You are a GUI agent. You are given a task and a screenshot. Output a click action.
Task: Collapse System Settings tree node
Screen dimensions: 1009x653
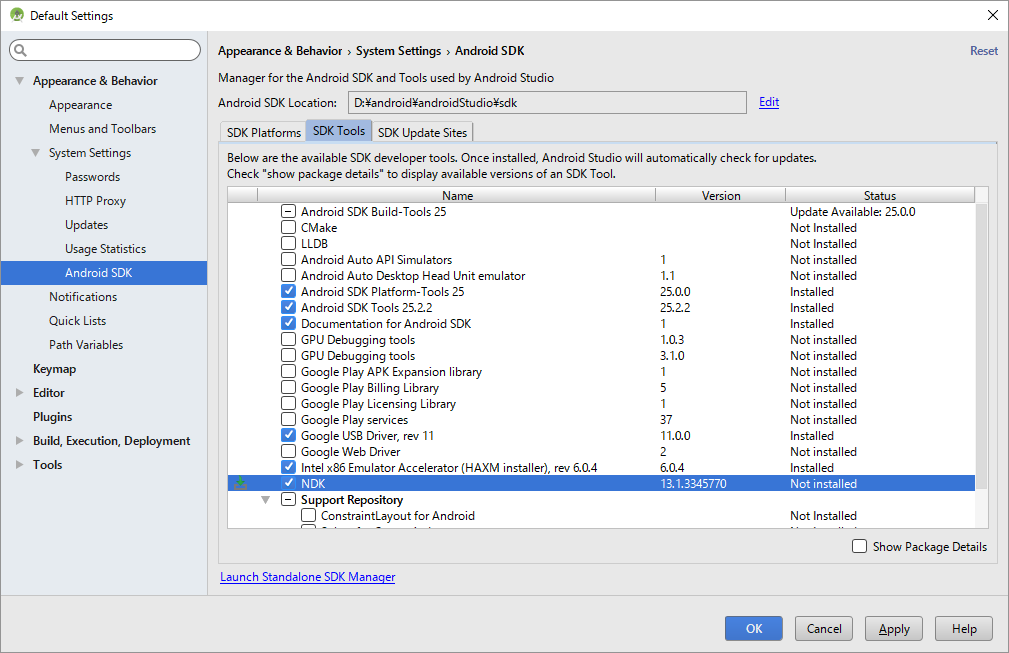click(35, 152)
